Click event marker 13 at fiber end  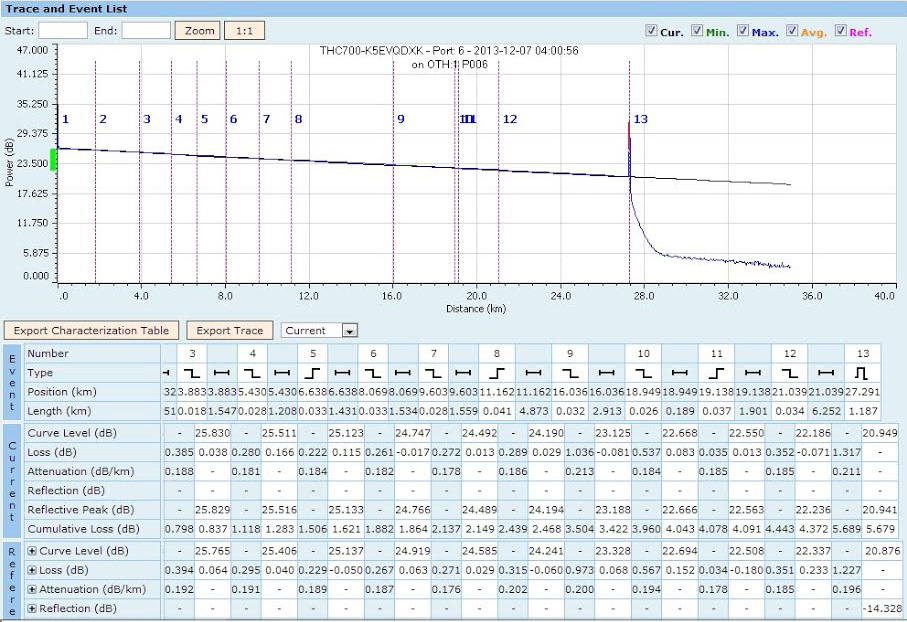pyautogui.click(x=640, y=119)
